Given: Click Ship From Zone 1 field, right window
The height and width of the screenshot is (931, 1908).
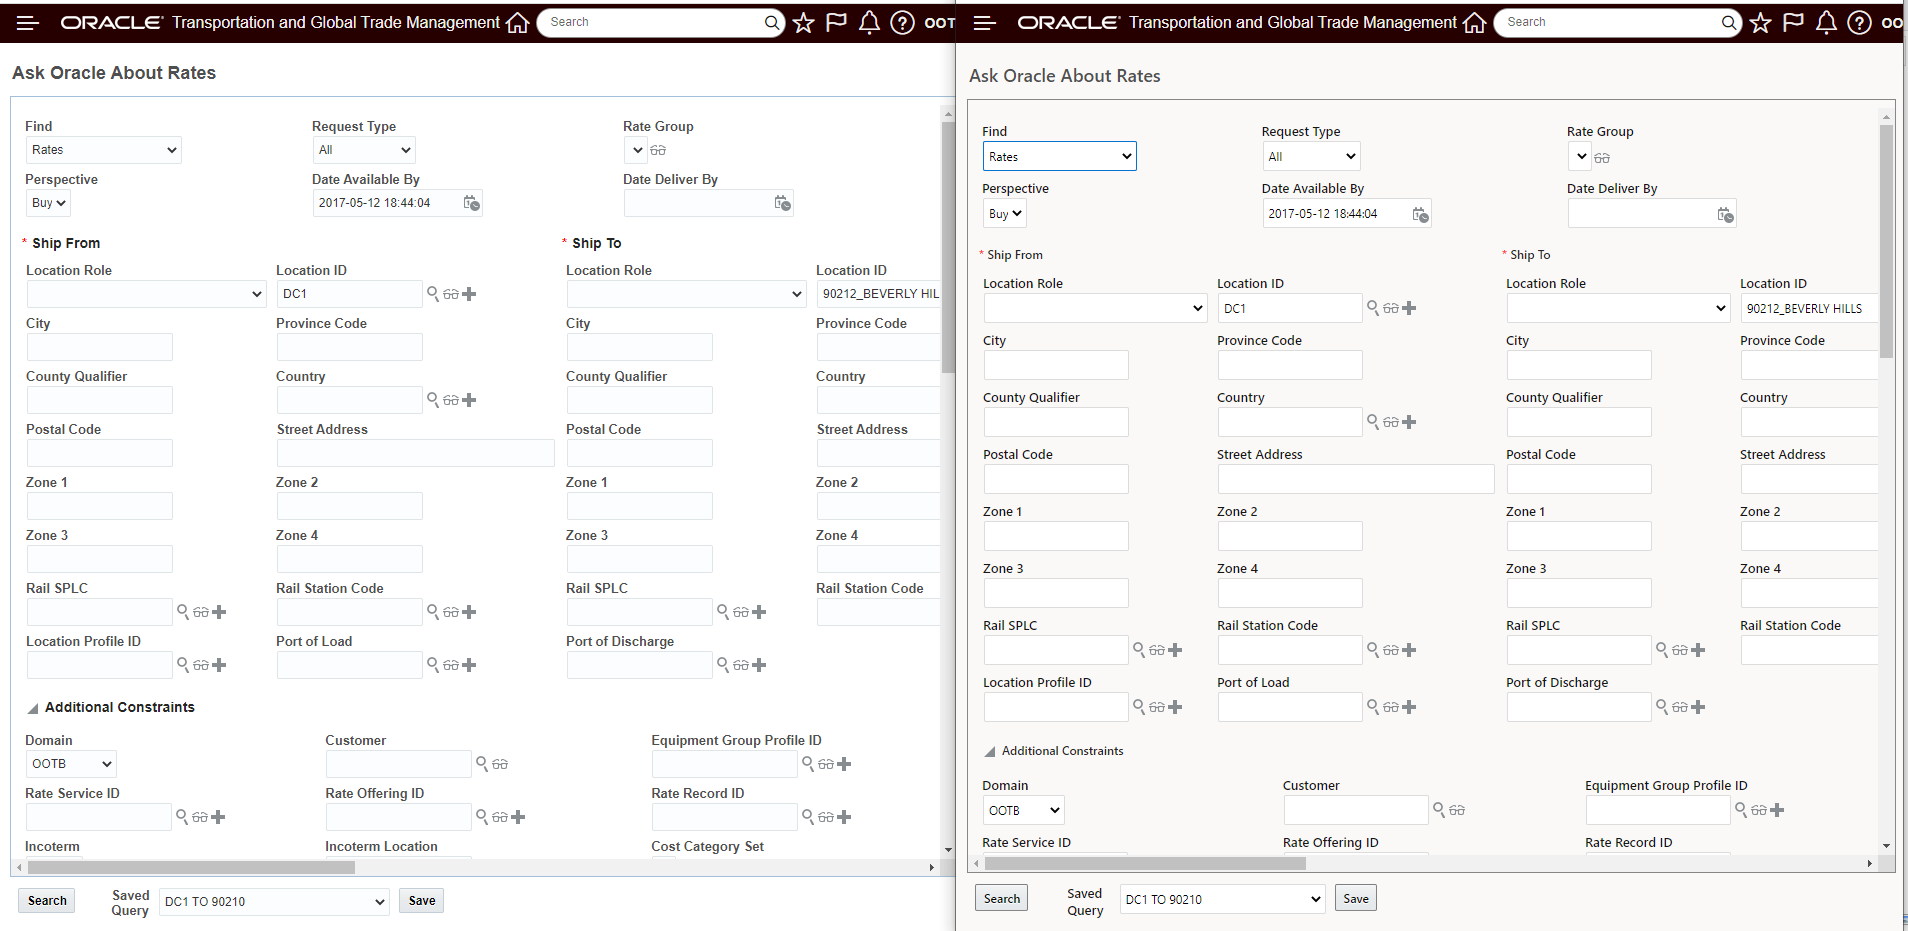Looking at the screenshot, I should [1056, 536].
